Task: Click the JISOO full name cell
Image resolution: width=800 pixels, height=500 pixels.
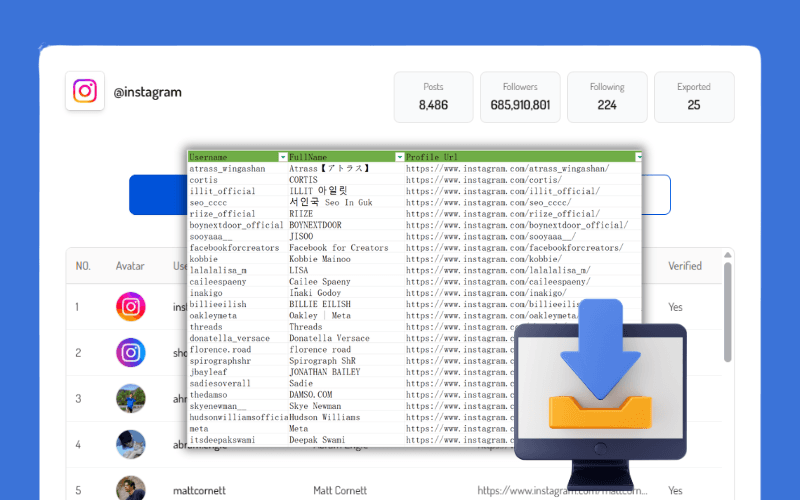Action: (x=301, y=236)
